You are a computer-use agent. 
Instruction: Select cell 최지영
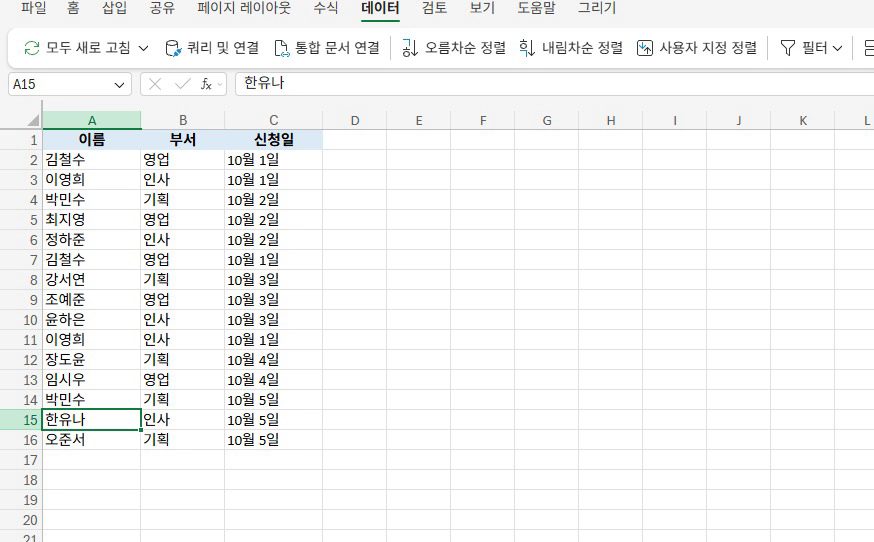[92, 220]
